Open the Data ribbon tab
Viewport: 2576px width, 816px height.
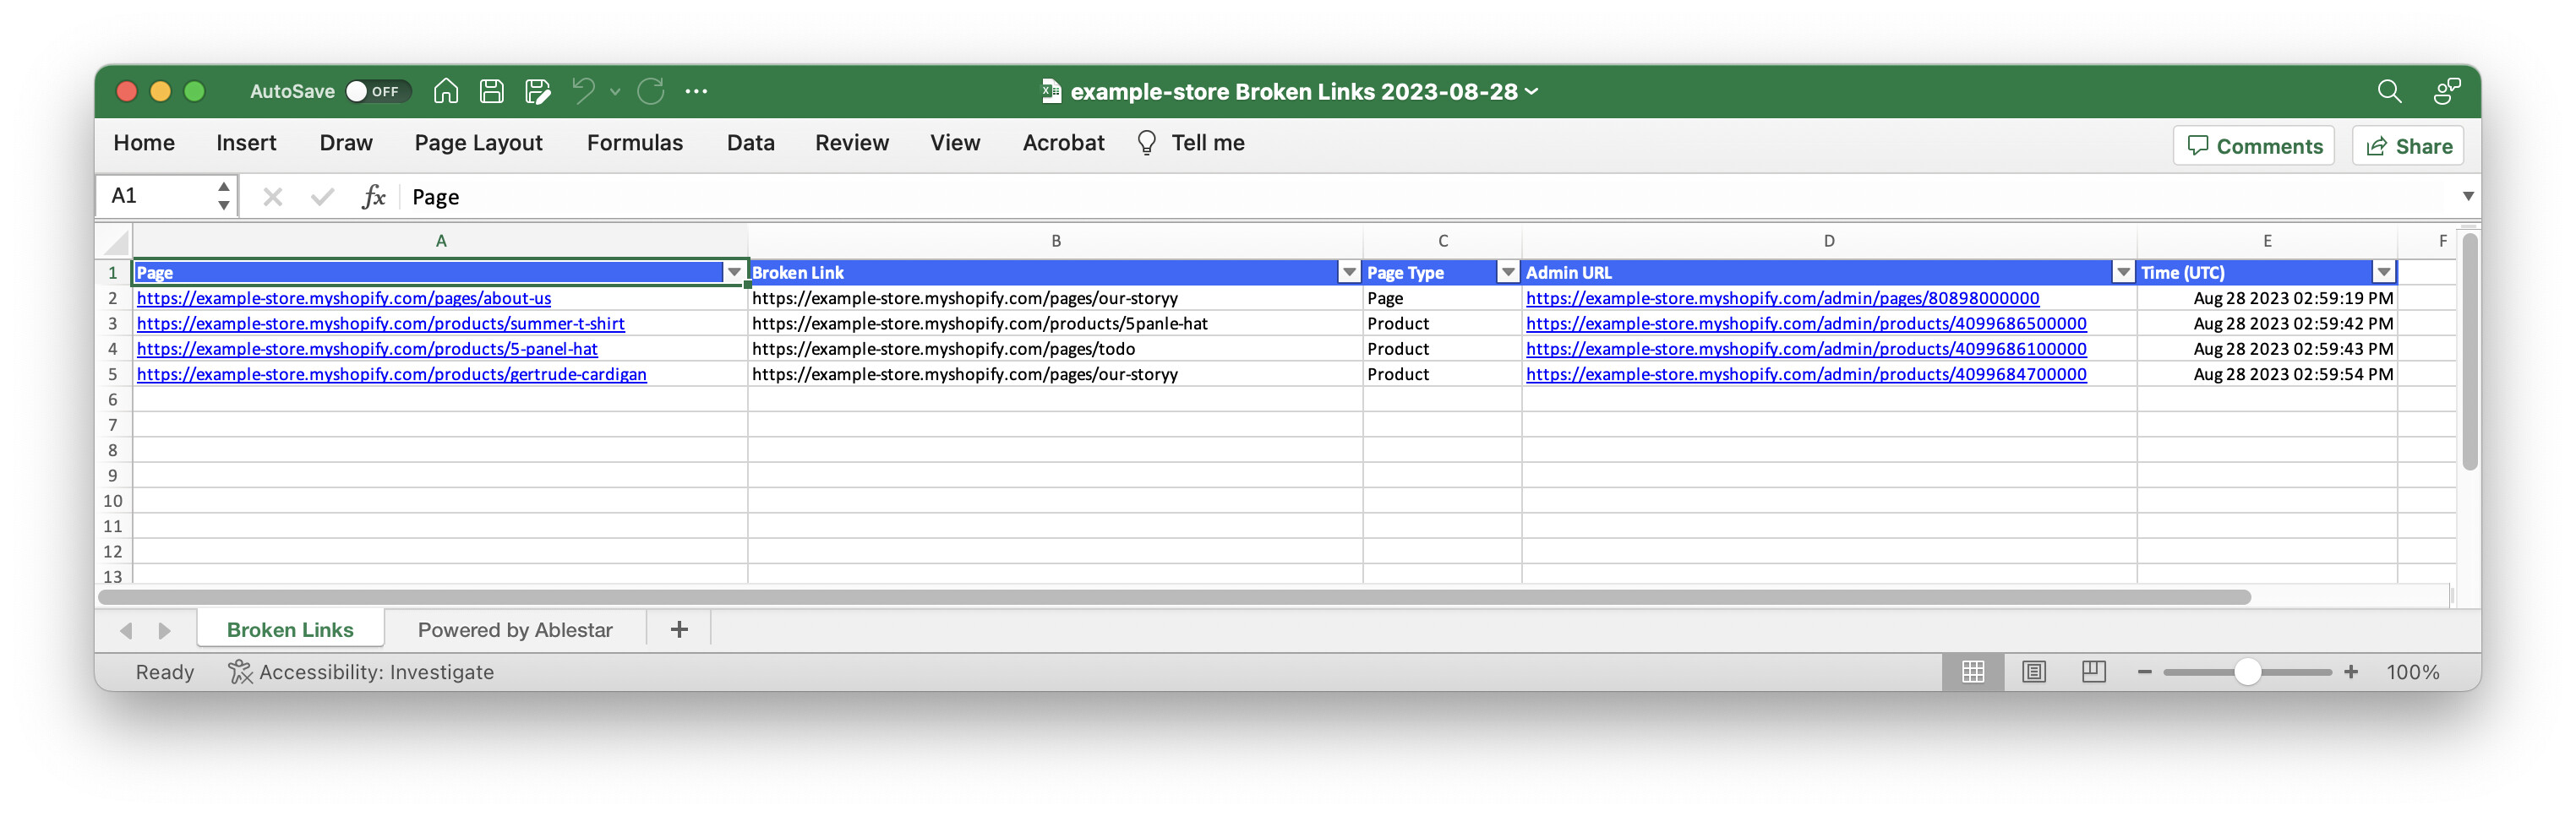(x=751, y=143)
